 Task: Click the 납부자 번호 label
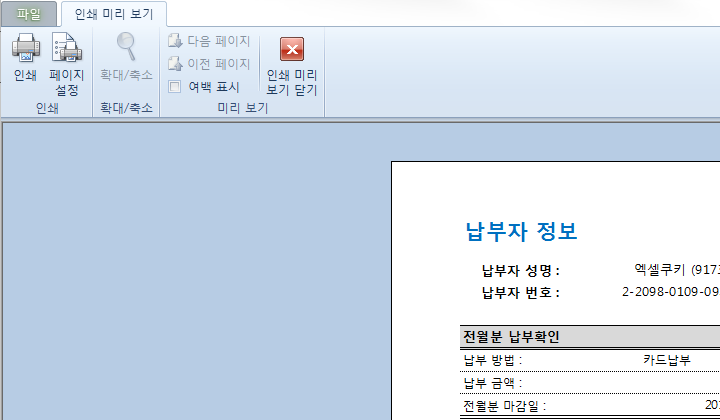point(521,292)
